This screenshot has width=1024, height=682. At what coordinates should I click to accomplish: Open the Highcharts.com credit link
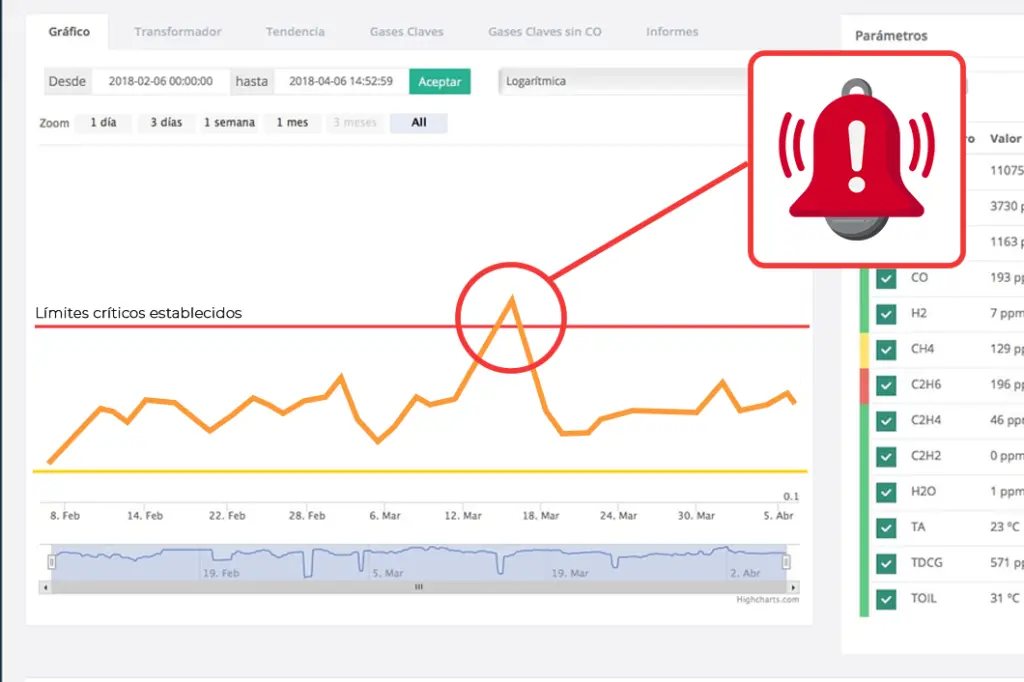click(x=770, y=600)
